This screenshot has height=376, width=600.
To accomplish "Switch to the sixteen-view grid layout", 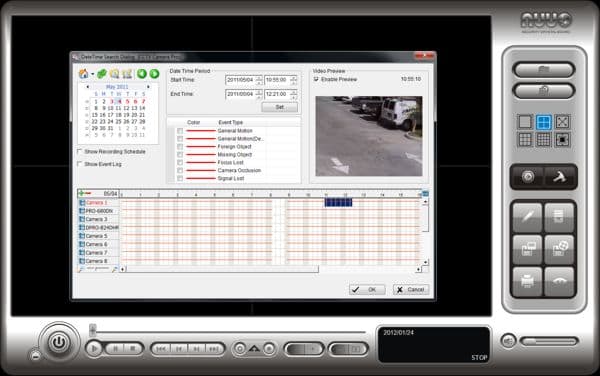I will (x=543, y=140).
